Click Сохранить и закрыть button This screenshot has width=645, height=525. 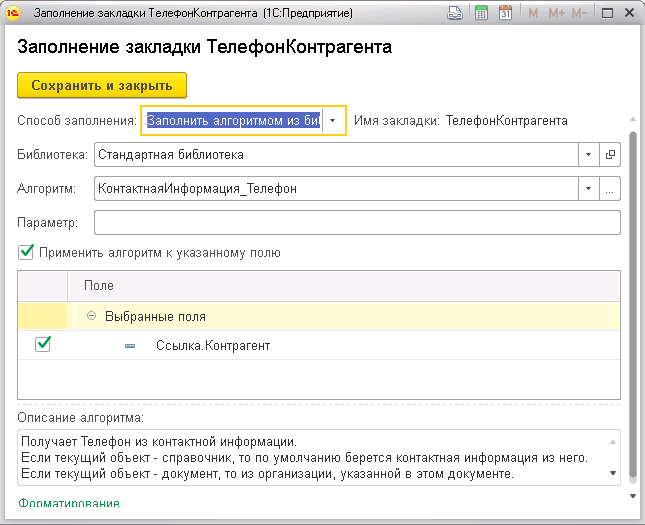[102, 85]
